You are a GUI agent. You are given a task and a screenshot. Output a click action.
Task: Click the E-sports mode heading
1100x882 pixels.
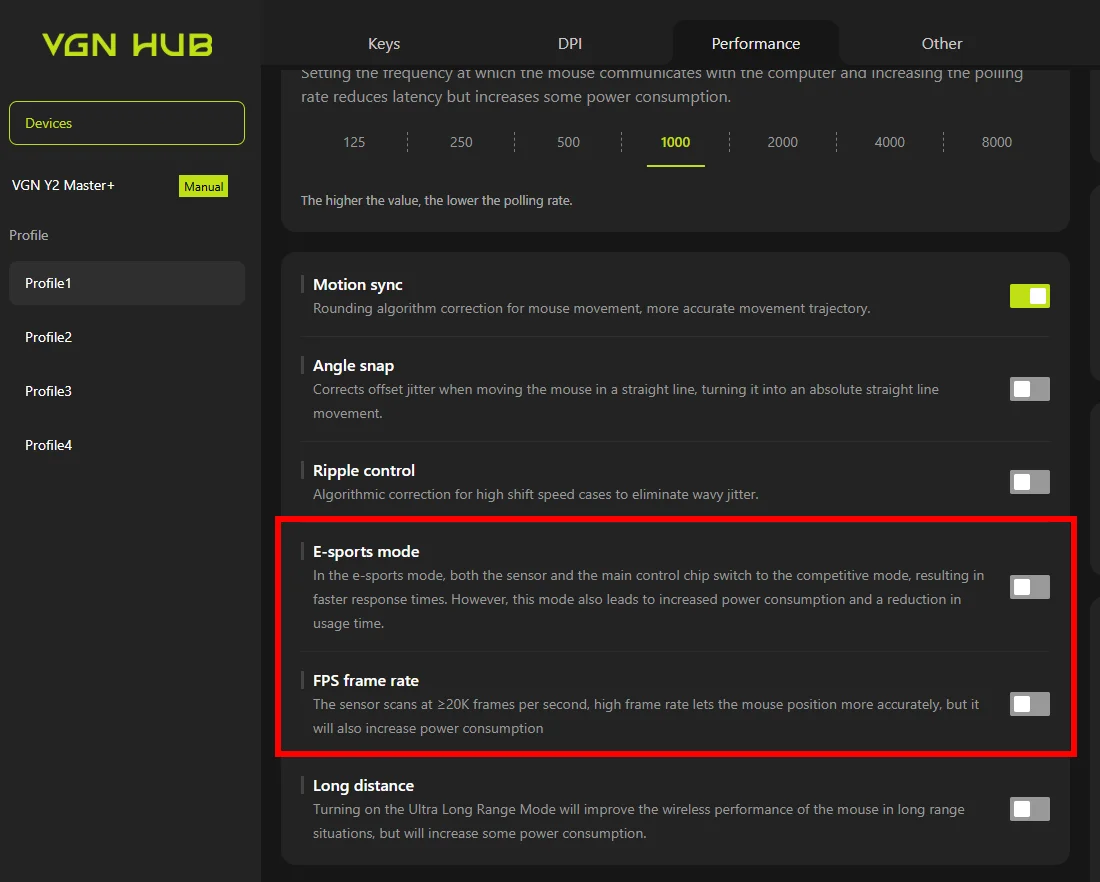pos(366,552)
